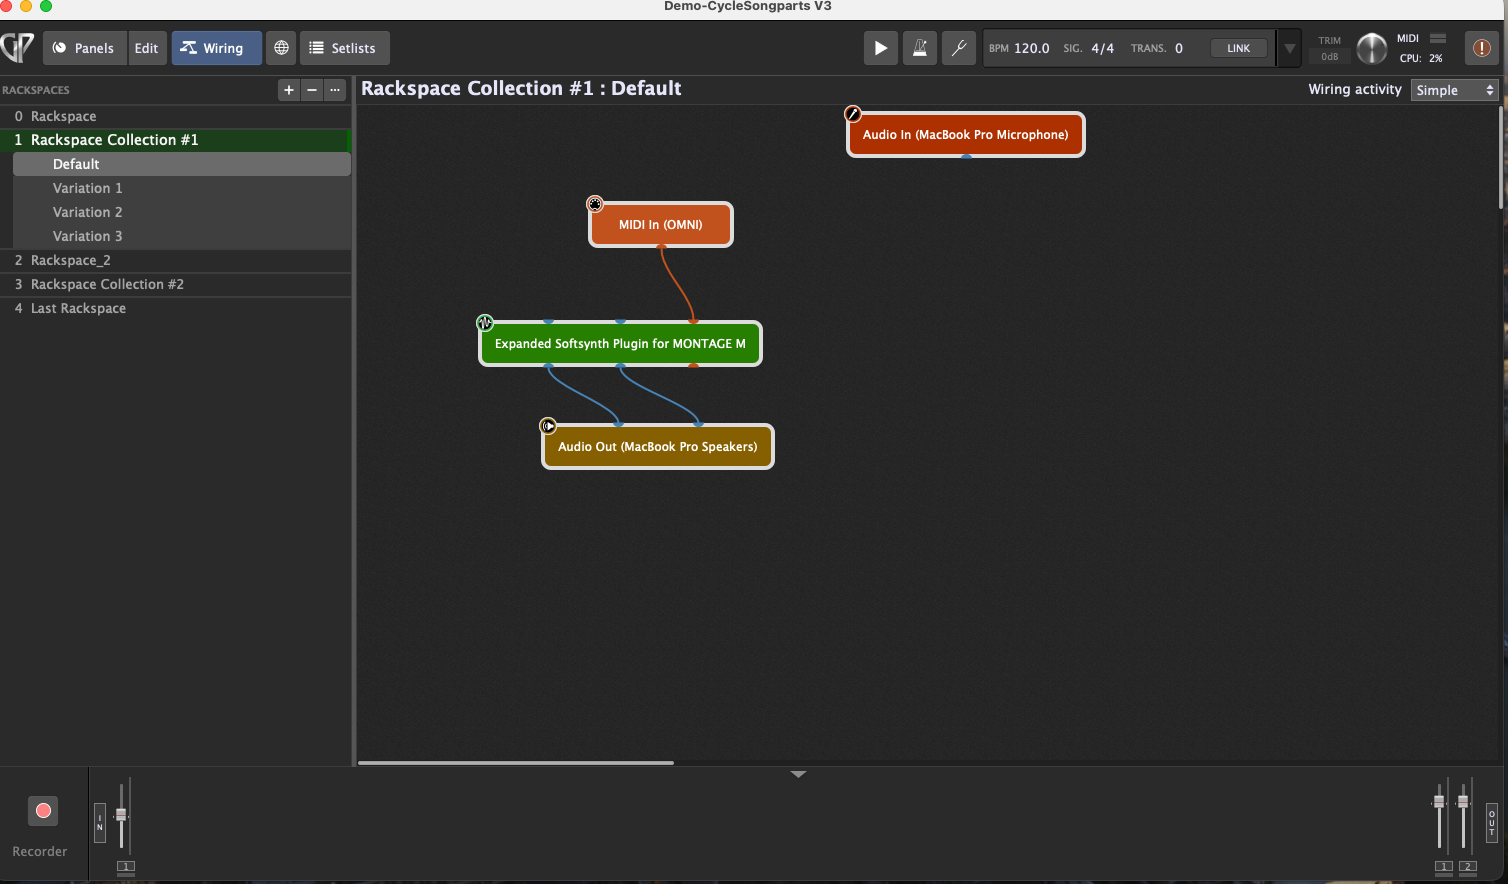Click the globe icon in toolbar
The image size is (1508, 884).
[281, 48]
